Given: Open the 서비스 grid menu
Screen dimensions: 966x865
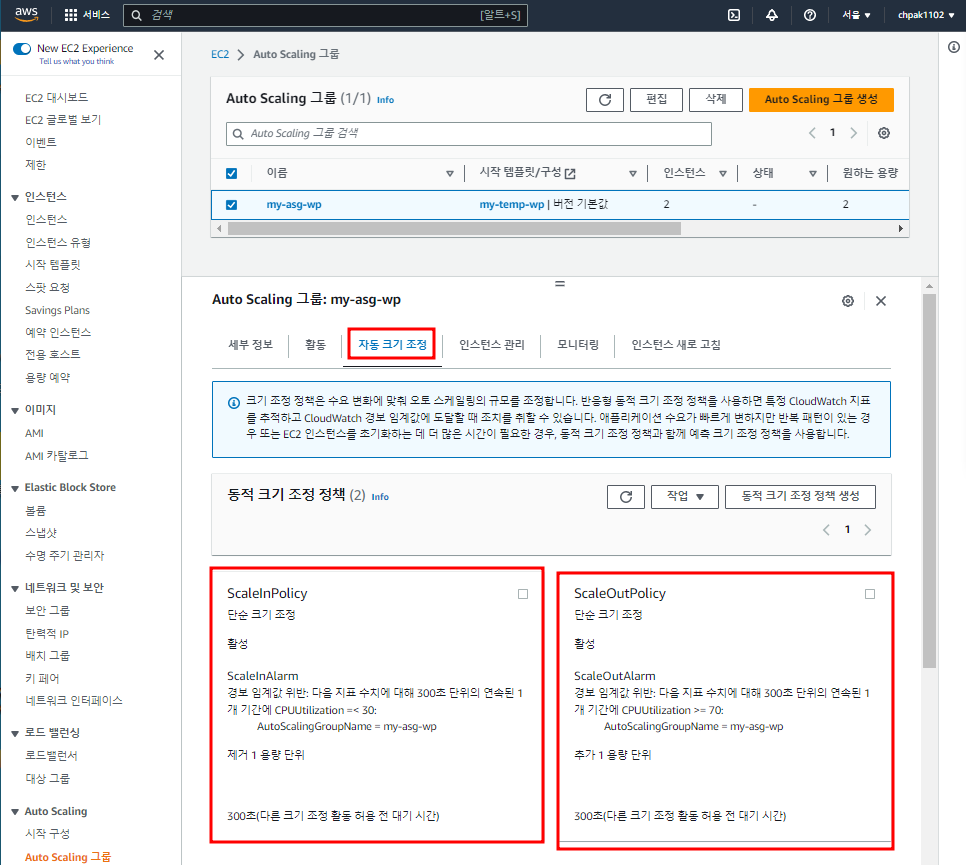Looking at the screenshot, I should point(87,15).
